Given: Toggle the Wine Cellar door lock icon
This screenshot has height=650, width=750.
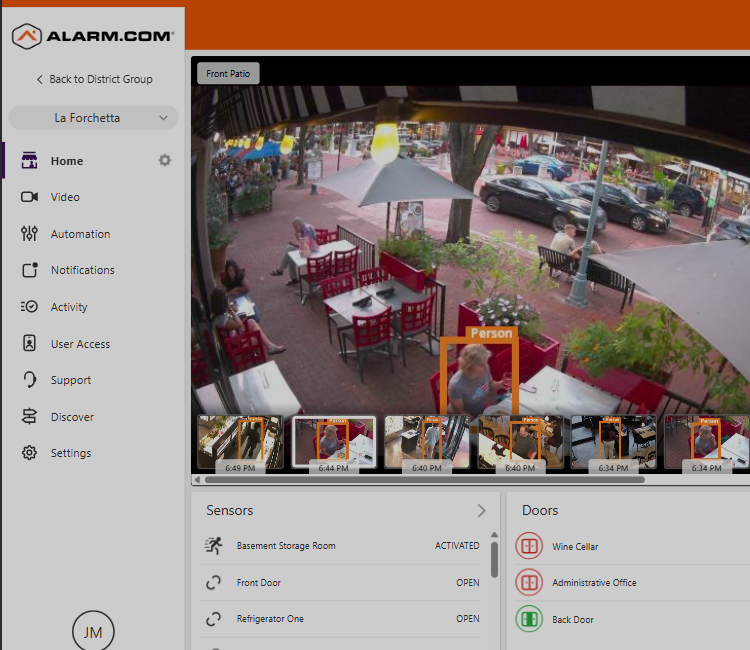Looking at the screenshot, I should point(529,546).
